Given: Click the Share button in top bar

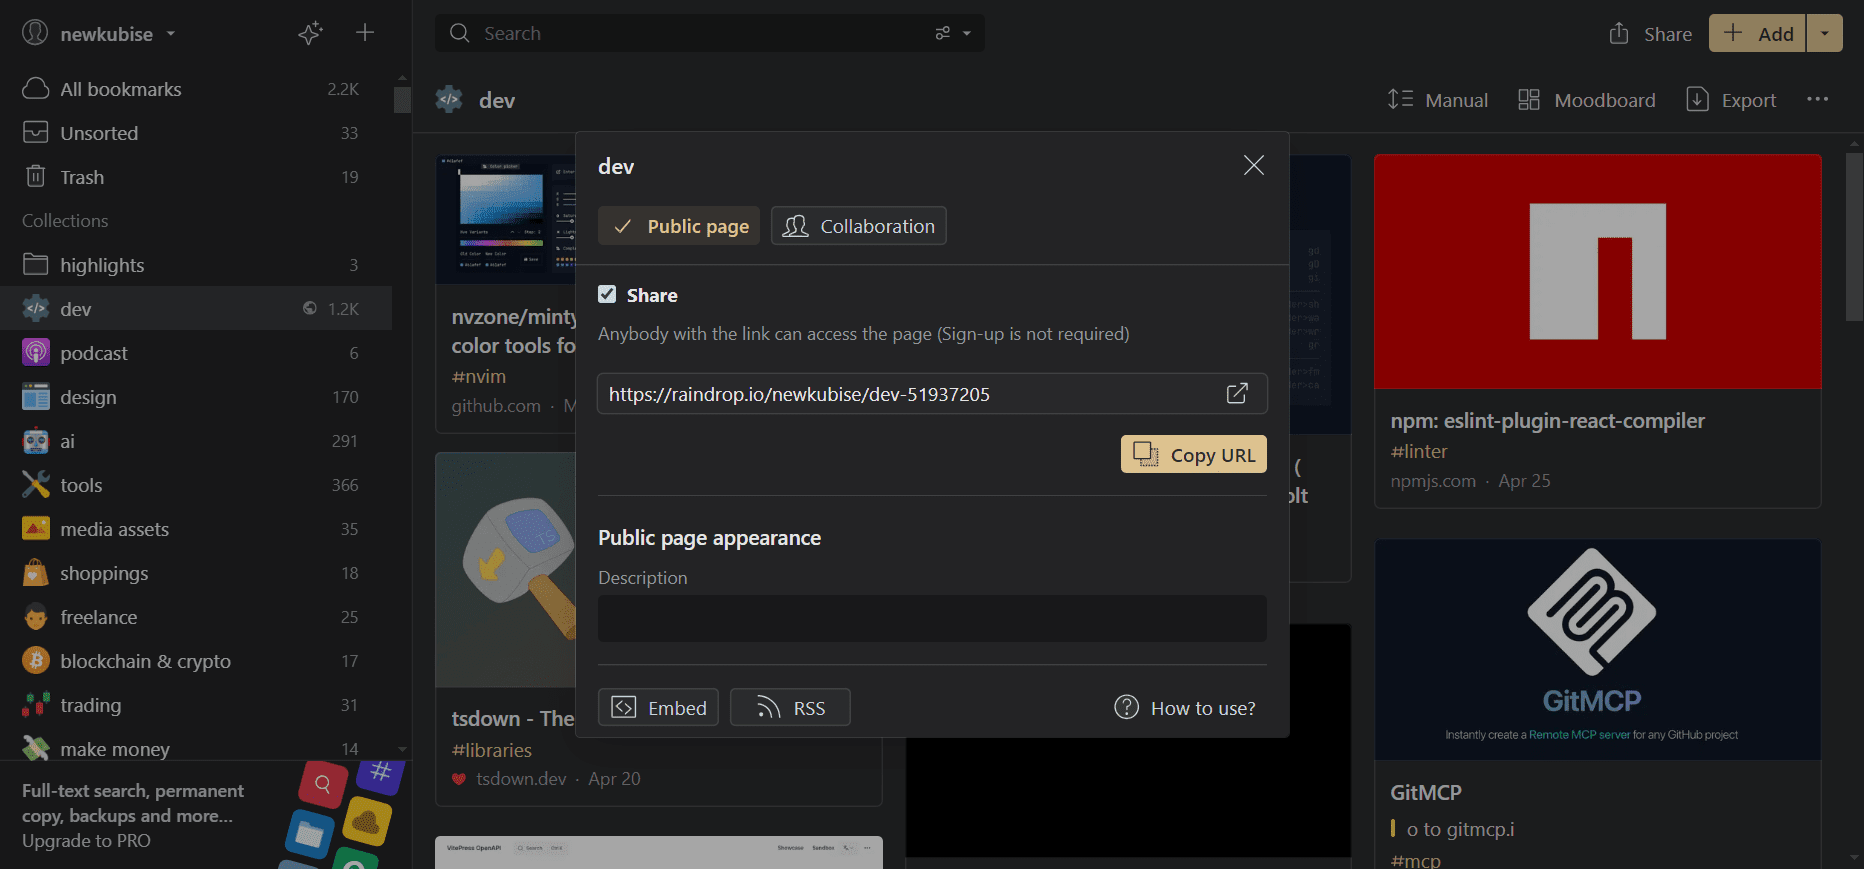Looking at the screenshot, I should [1650, 34].
